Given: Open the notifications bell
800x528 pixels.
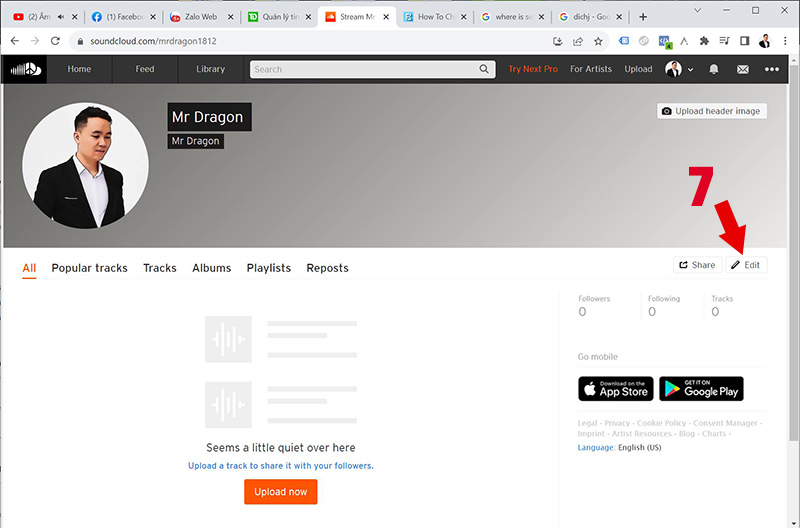Looking at the screenshot, I should (714, 69).
